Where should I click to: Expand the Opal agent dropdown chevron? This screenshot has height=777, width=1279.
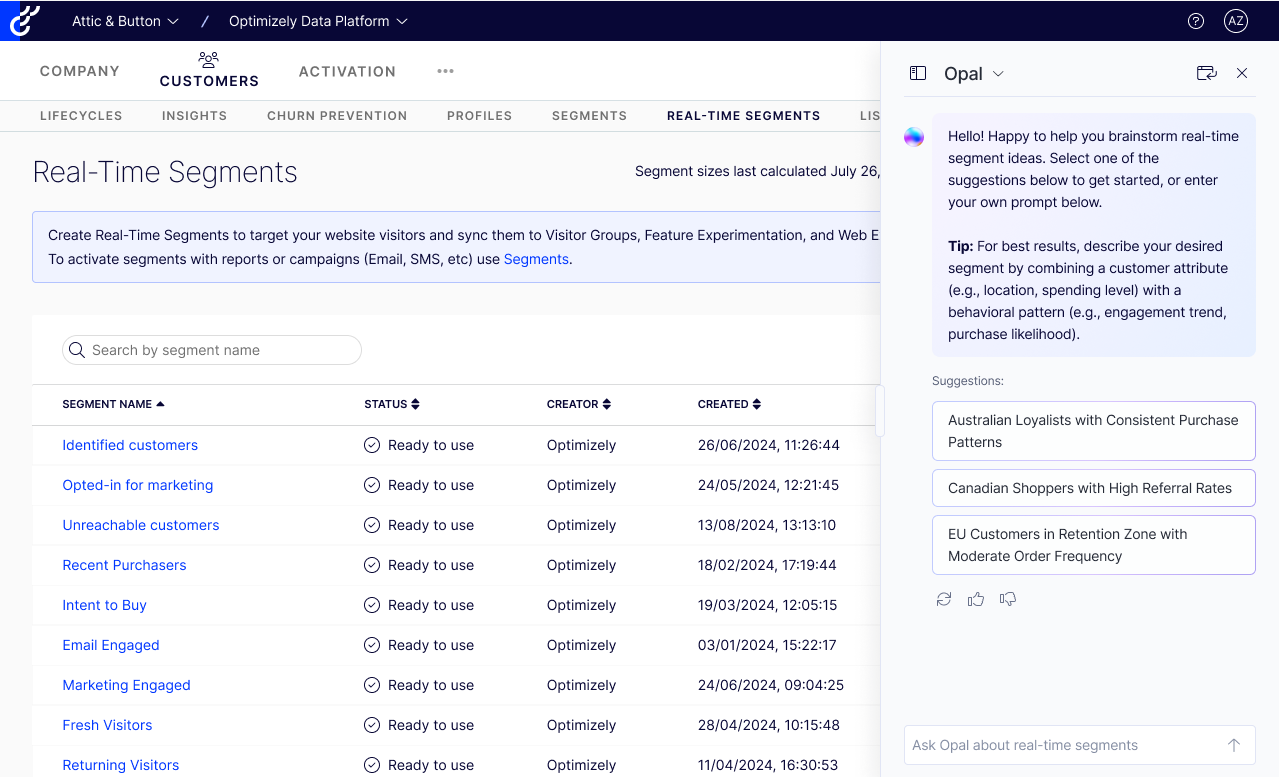(998, 74)
